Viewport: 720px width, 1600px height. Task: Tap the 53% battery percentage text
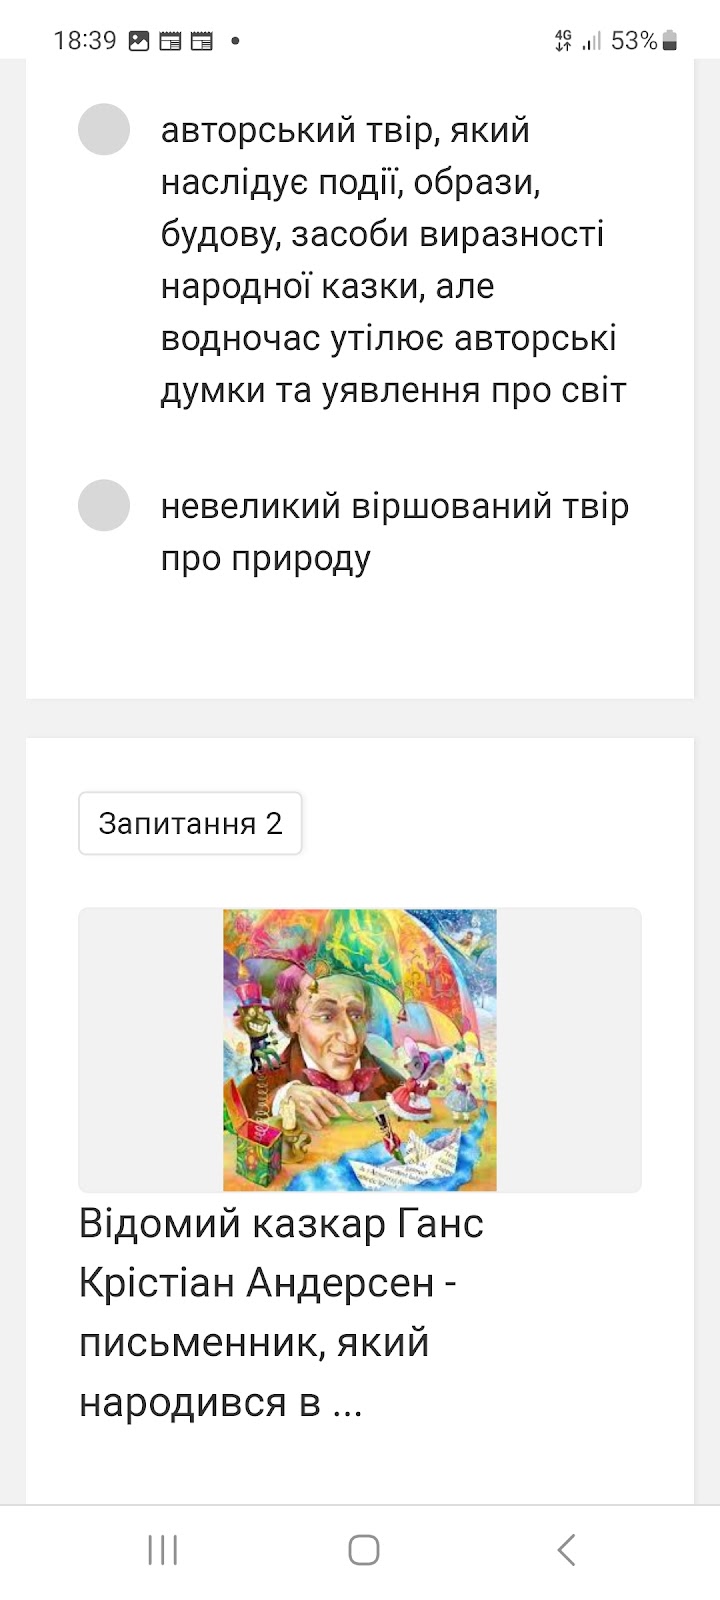pos(634,41)
